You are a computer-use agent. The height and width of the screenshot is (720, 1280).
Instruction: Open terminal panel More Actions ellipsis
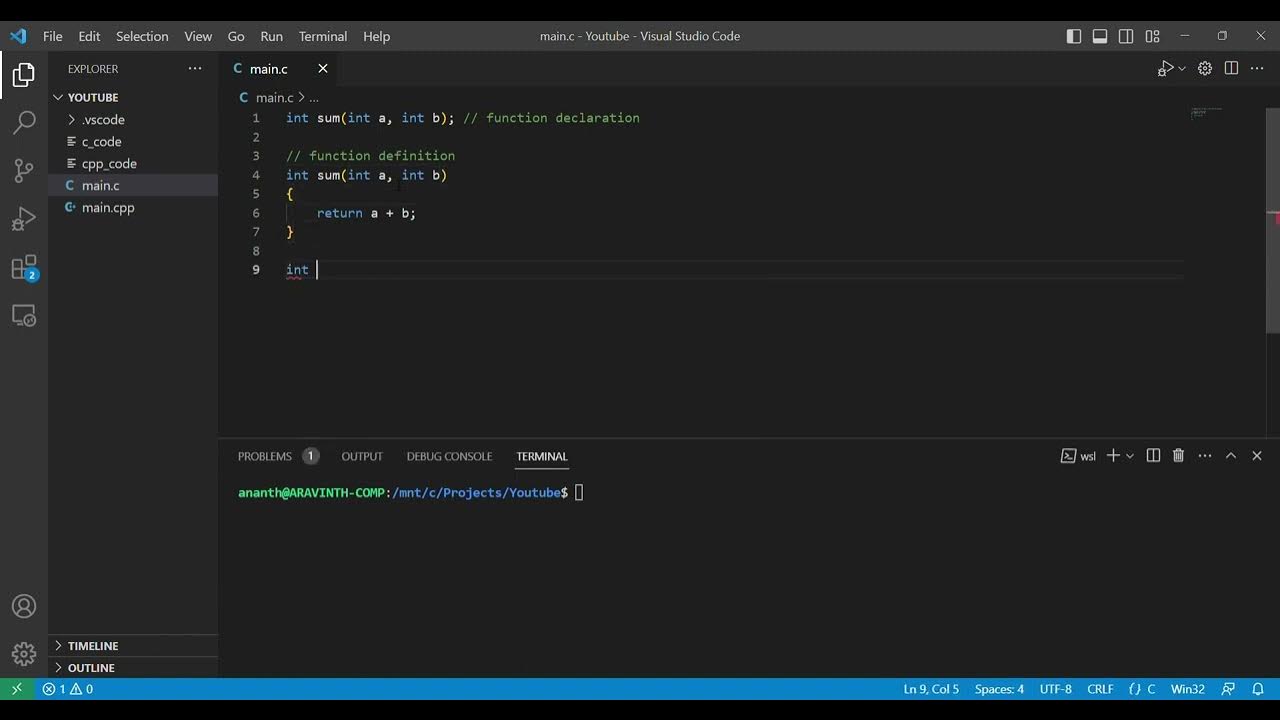[x=1205, y=456]
